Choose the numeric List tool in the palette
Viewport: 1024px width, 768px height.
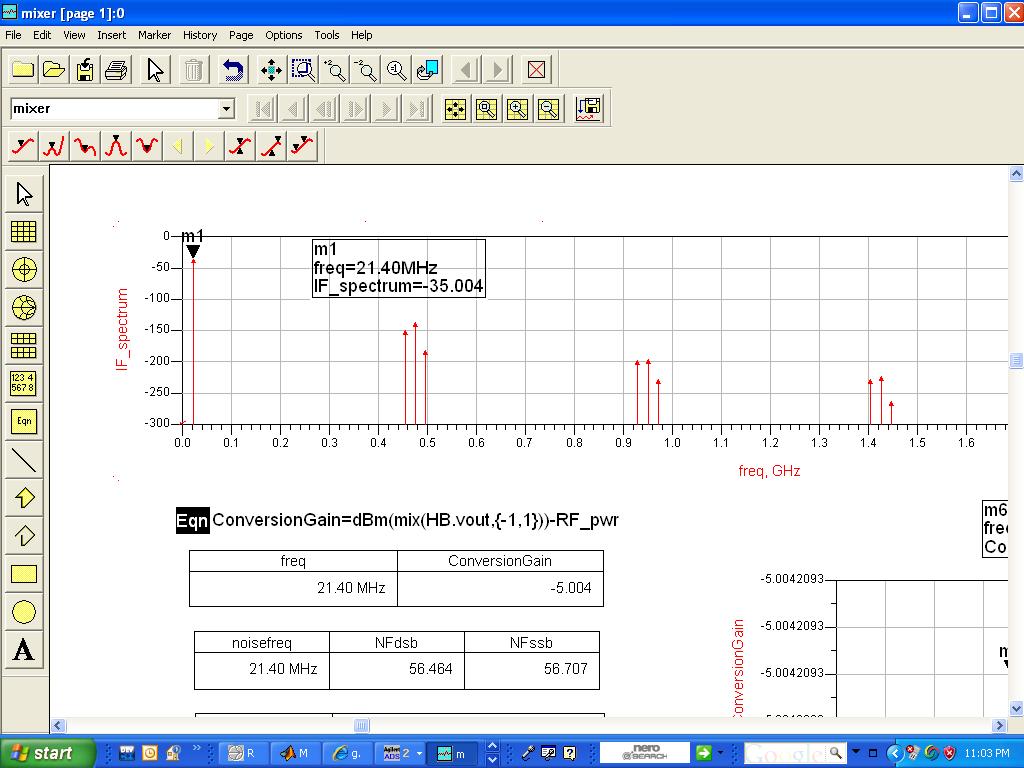click(24, 384)
